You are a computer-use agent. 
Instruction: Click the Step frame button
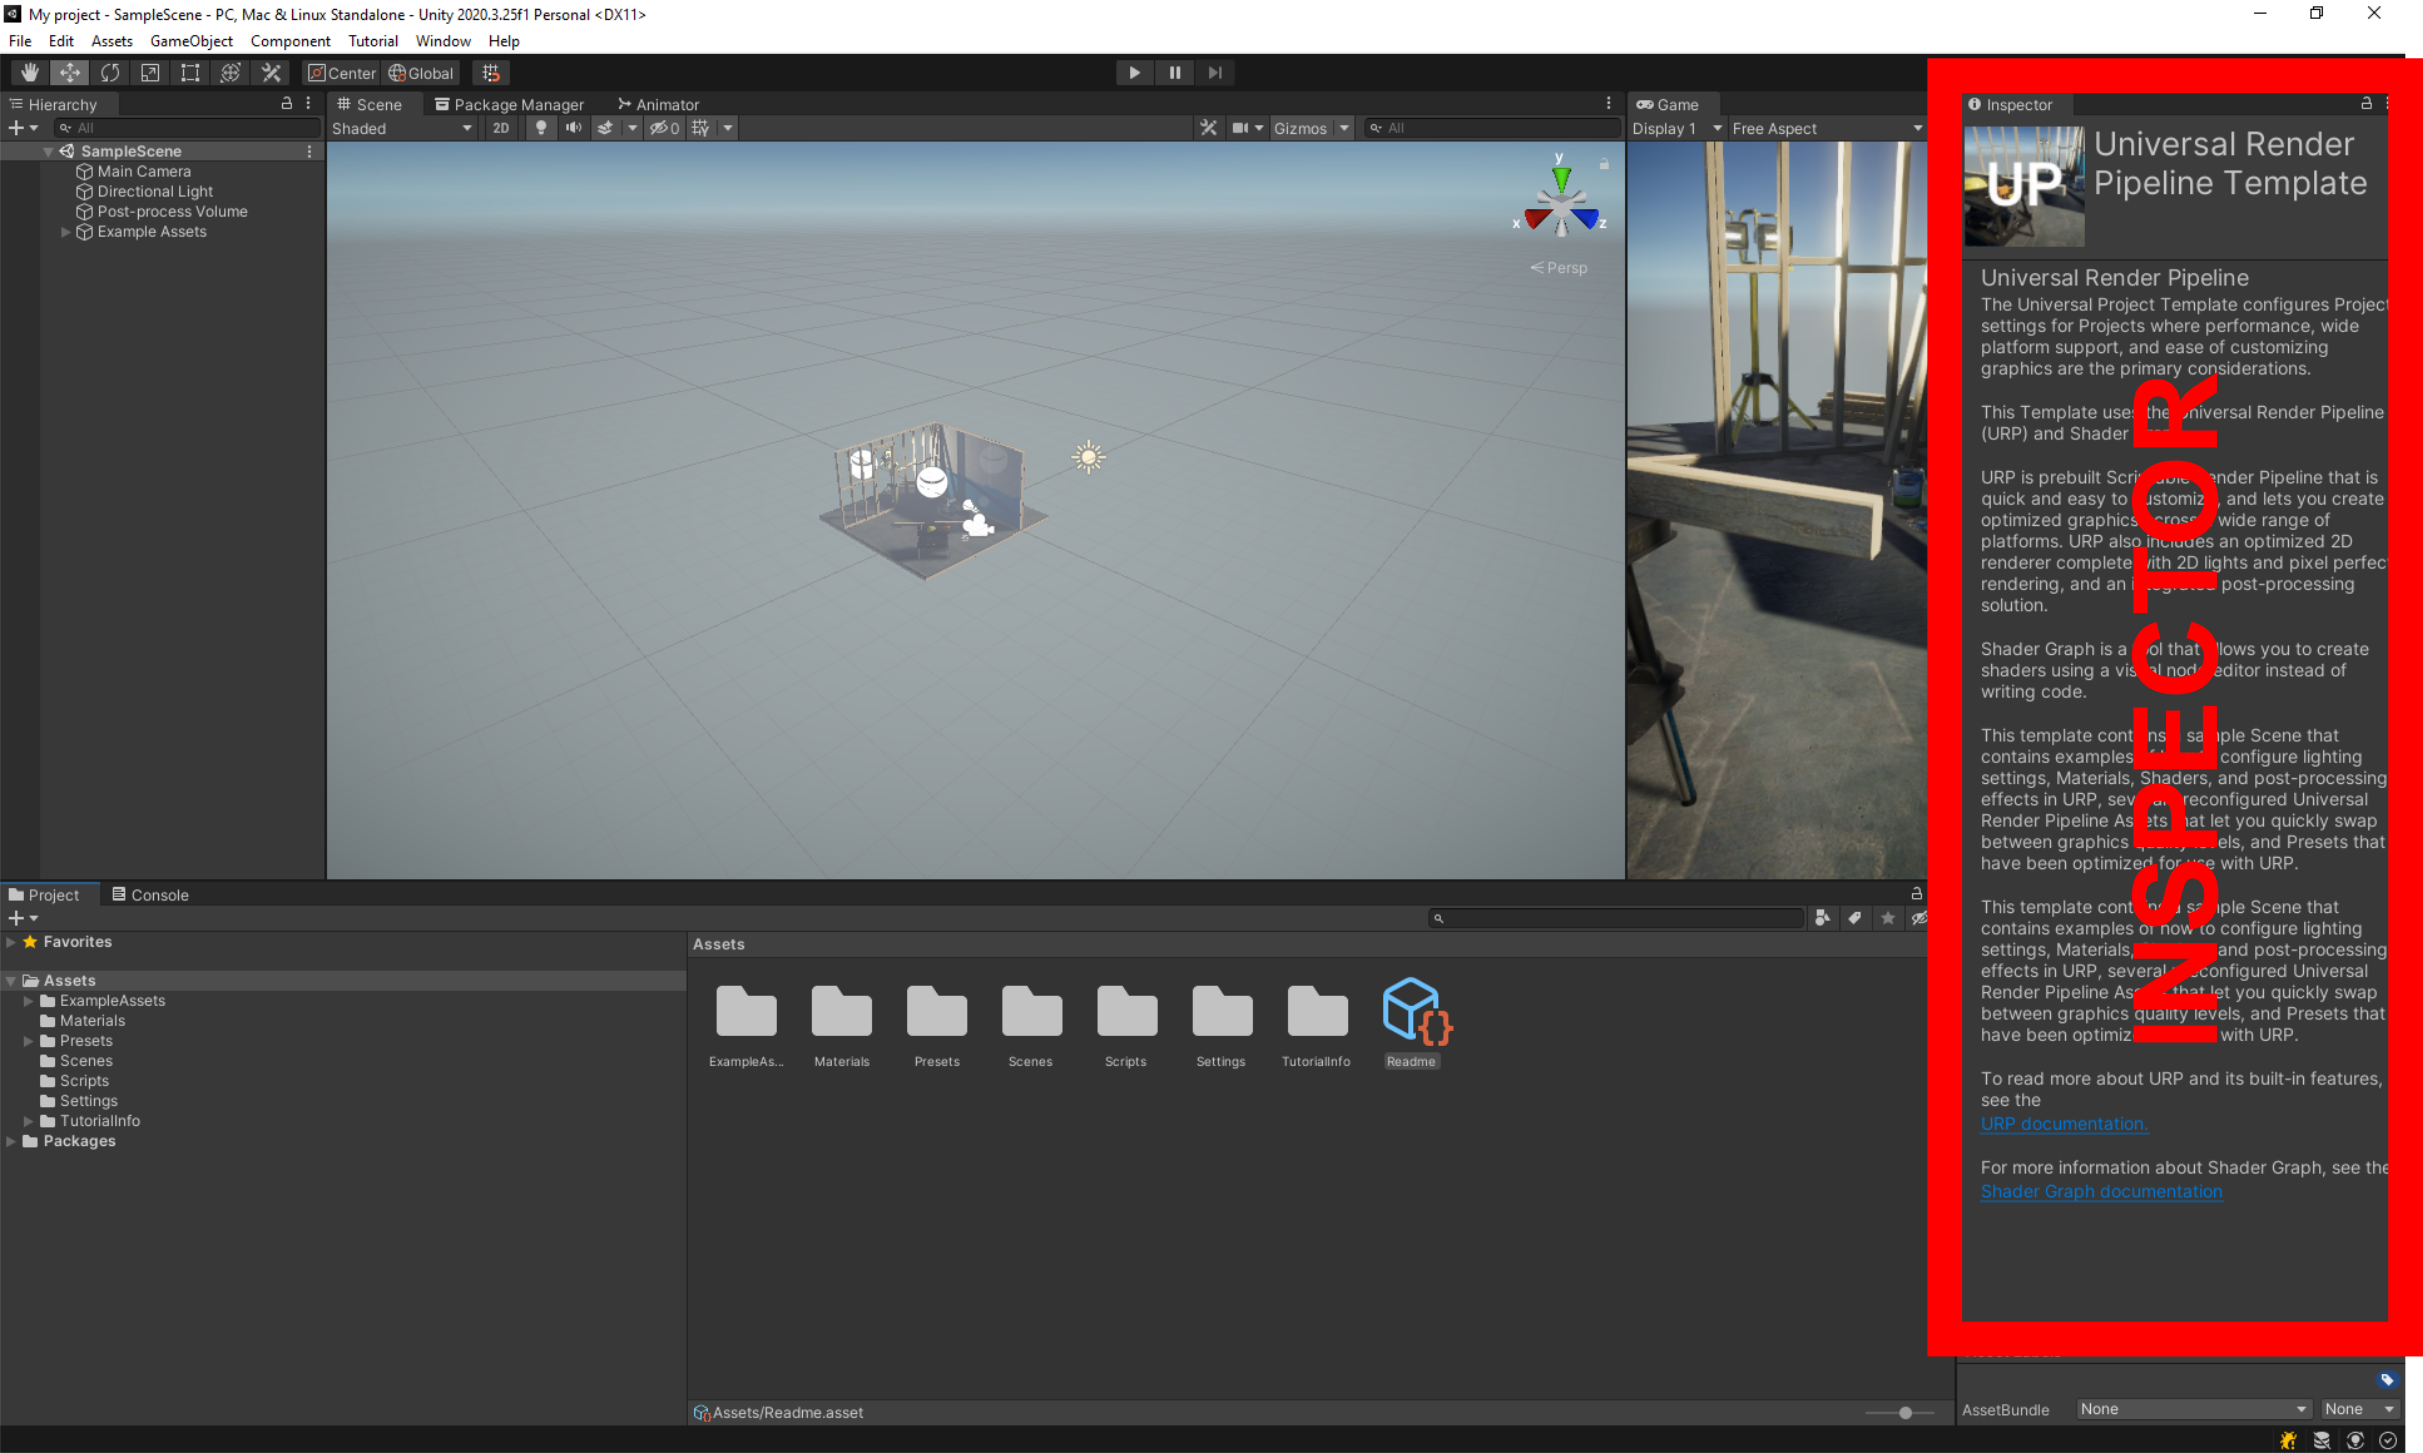[1215, 72]
